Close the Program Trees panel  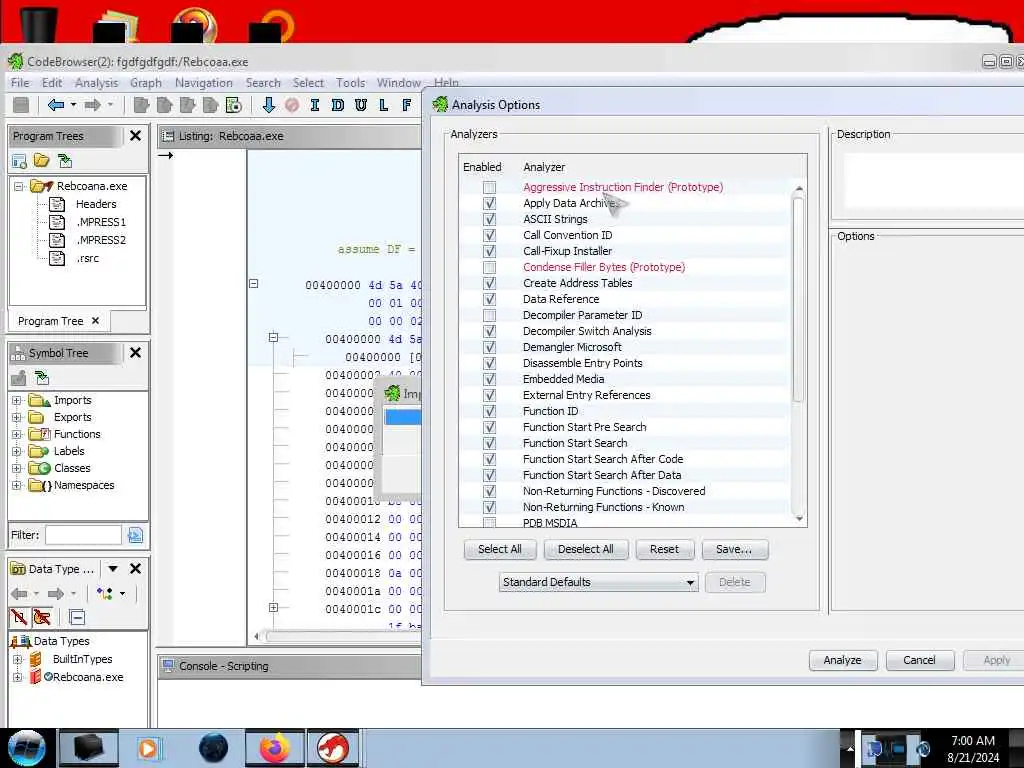point(135,136)
